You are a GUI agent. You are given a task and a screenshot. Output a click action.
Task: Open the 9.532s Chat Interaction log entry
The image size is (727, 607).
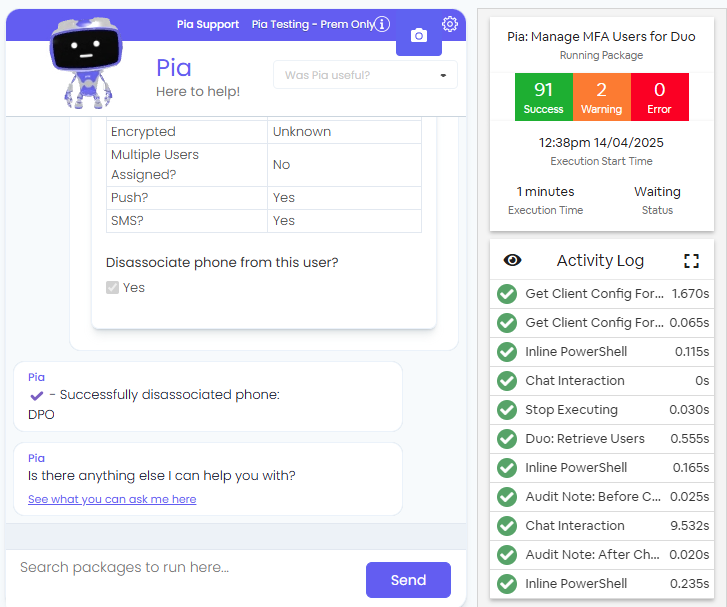[x=602, y=526]
